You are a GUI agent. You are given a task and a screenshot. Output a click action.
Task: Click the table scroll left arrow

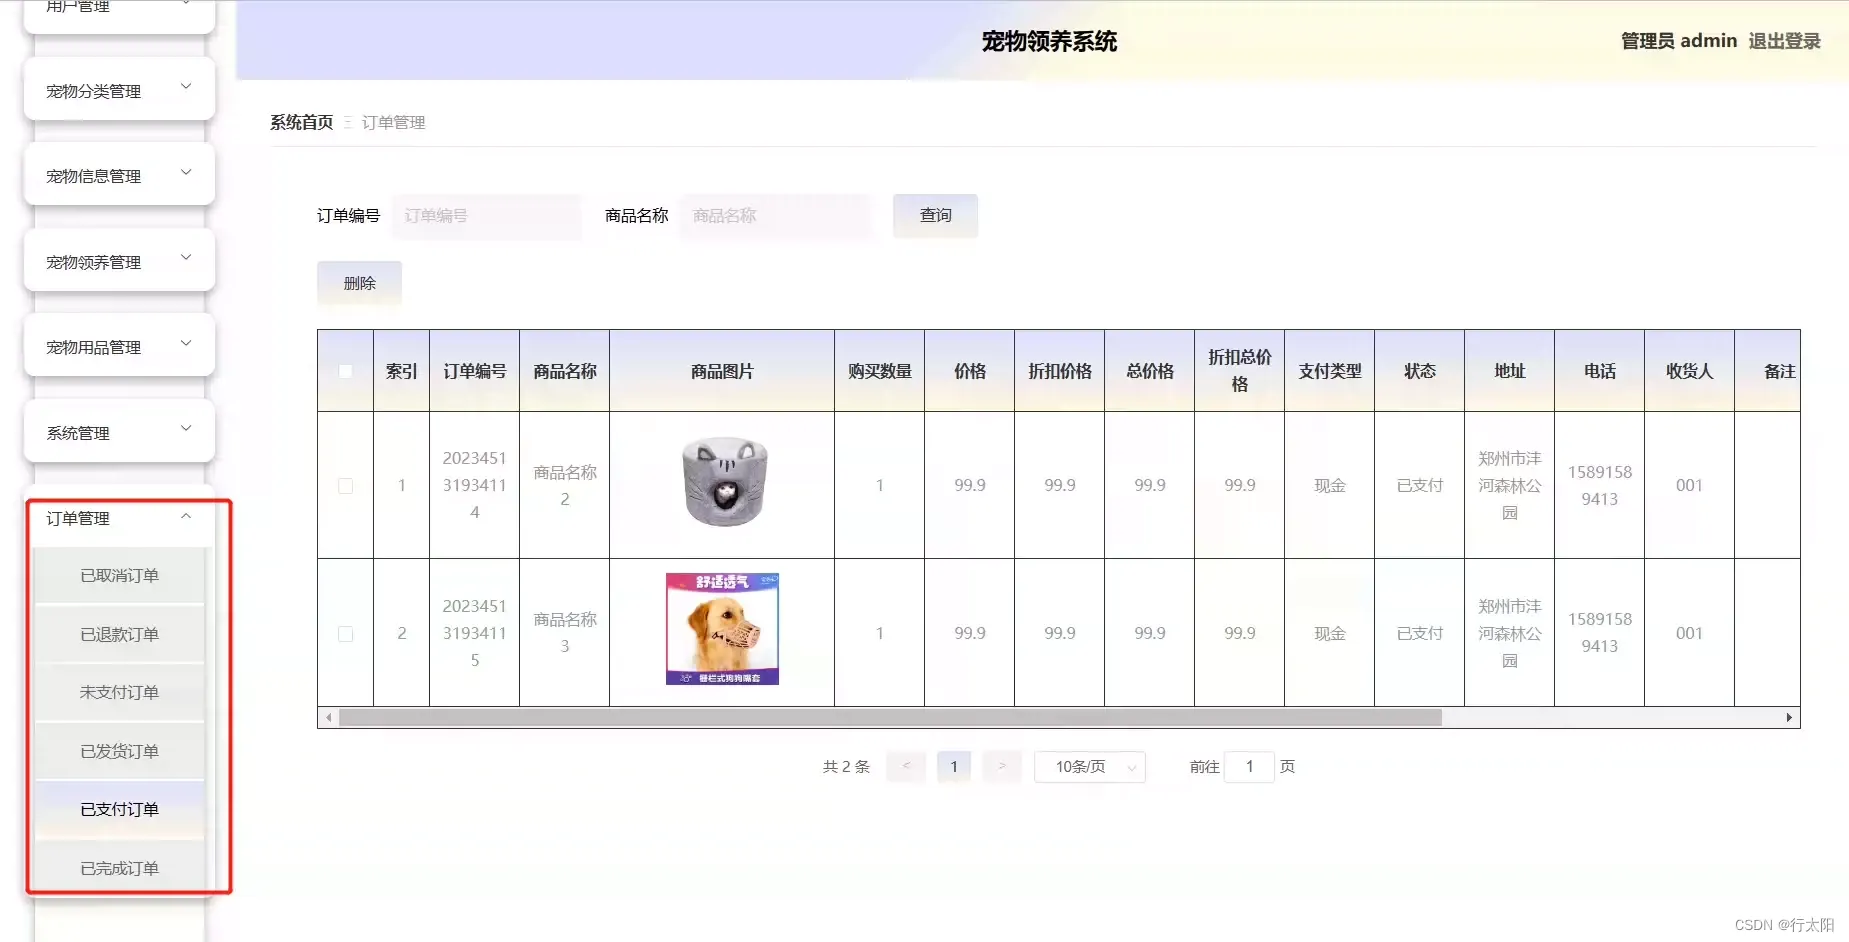tap(329, 718)
